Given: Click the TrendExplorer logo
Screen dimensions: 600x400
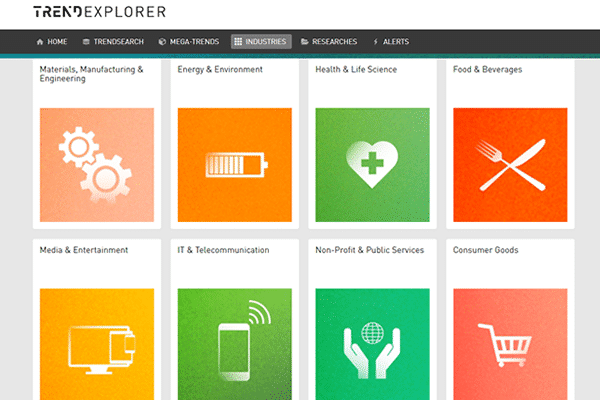Looking at the screenshot, I should [99, 12].
